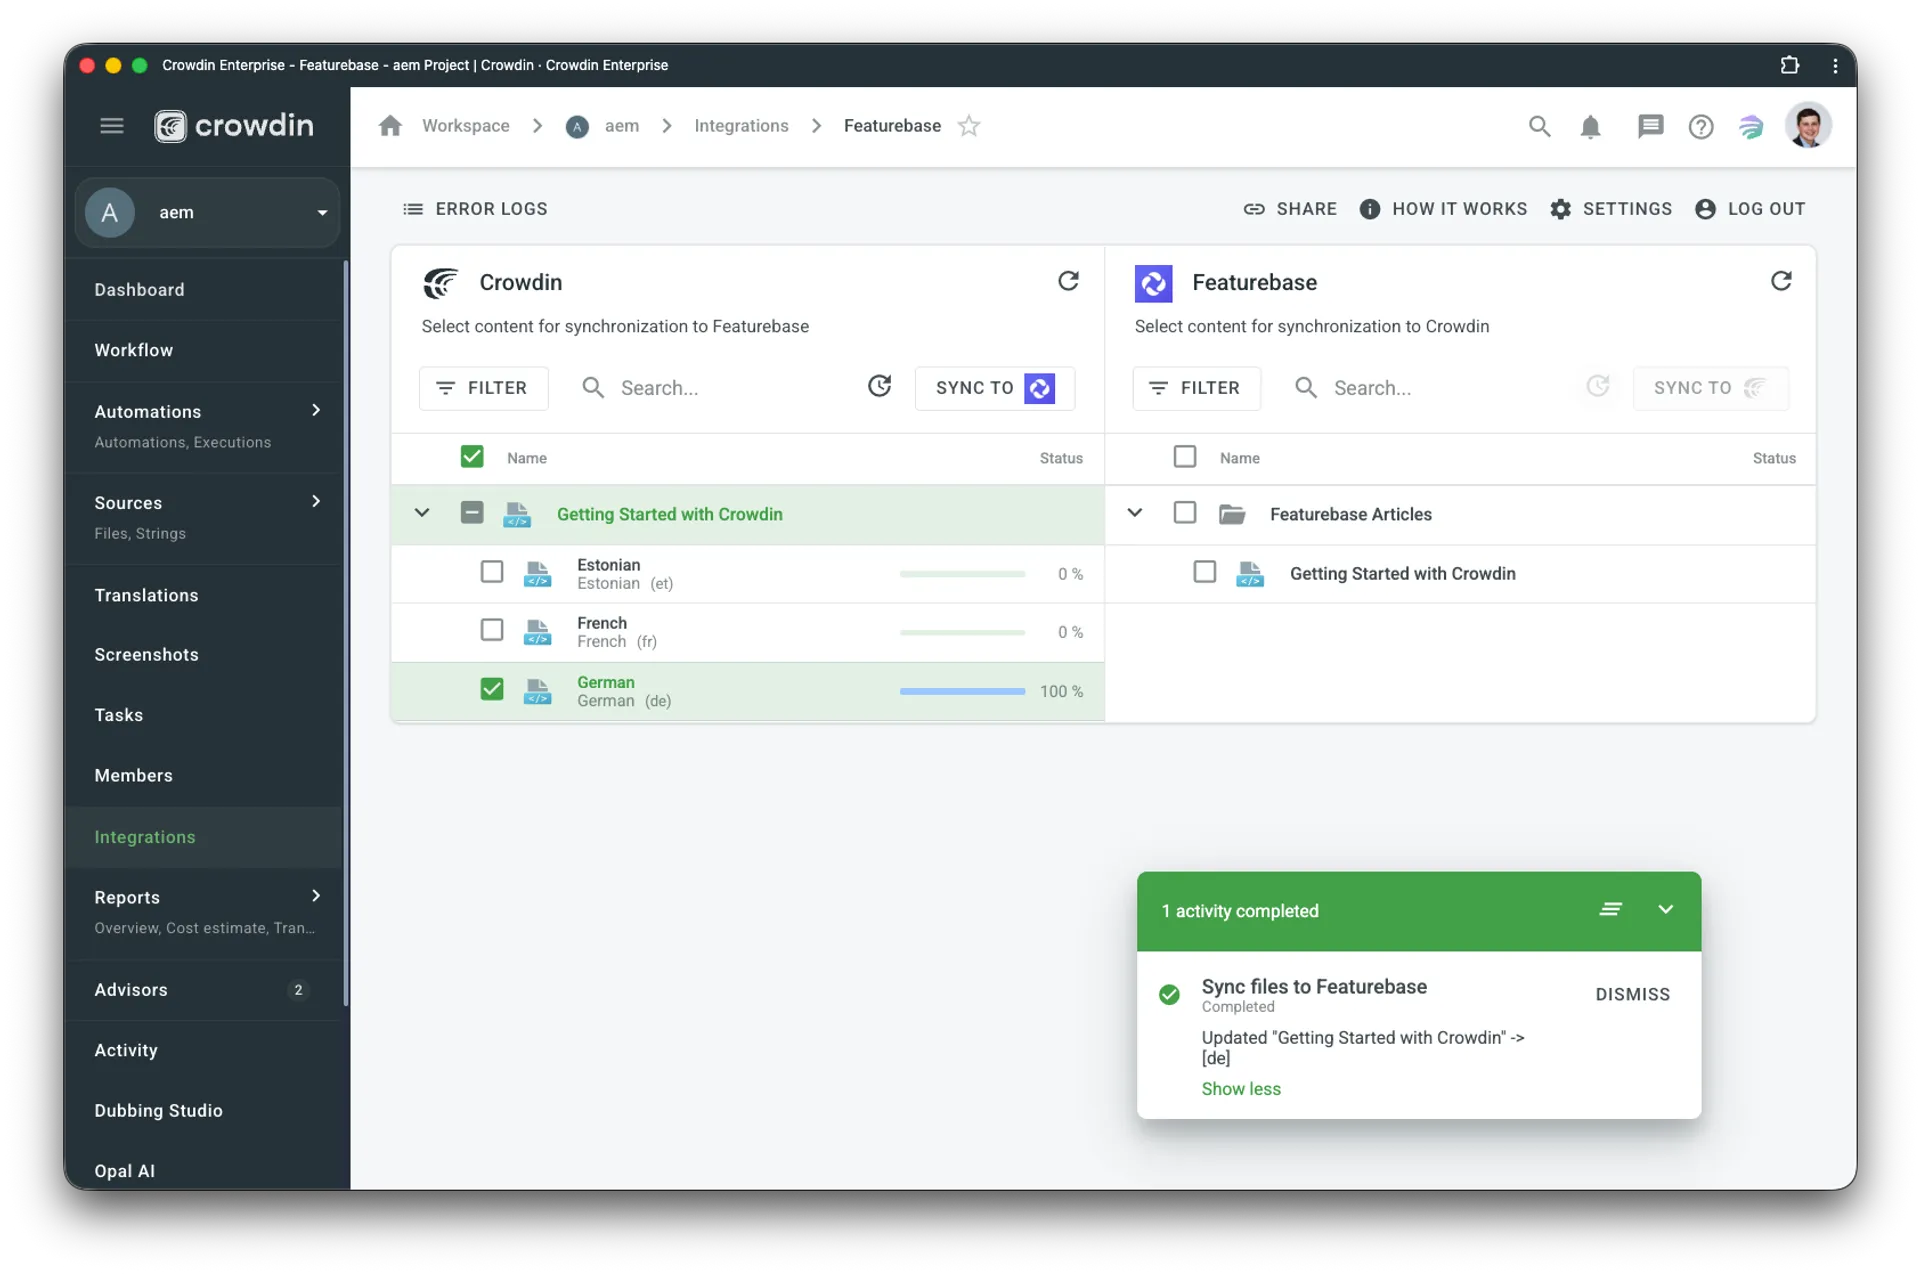Click the Estonian 0% progress bar
Screen dimensions: 1920x1274
pos(962,574)
